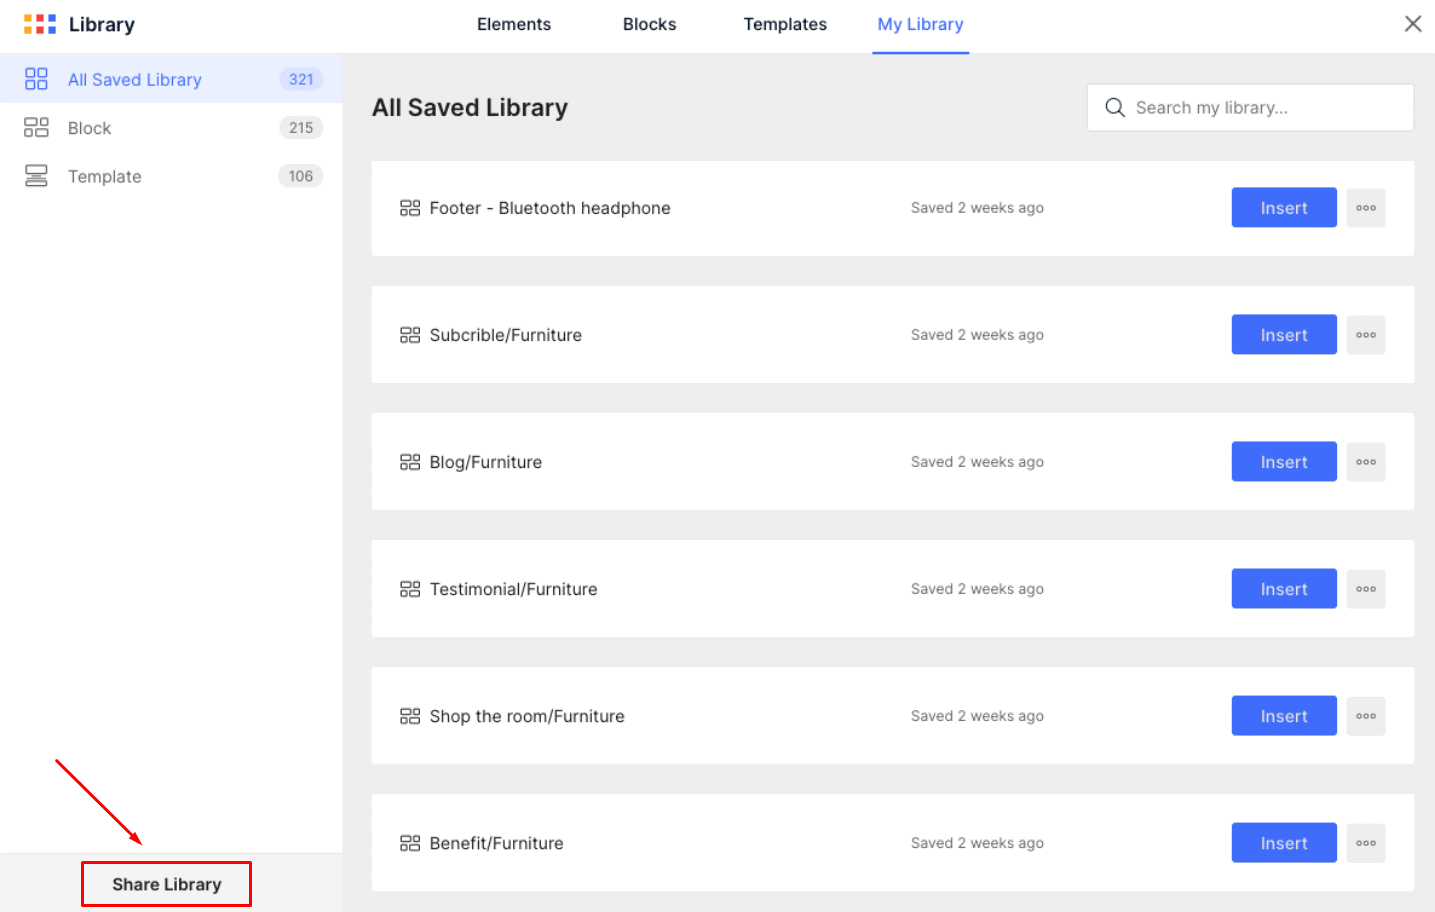Select the All Saved Library grid icon

(36, 79)
